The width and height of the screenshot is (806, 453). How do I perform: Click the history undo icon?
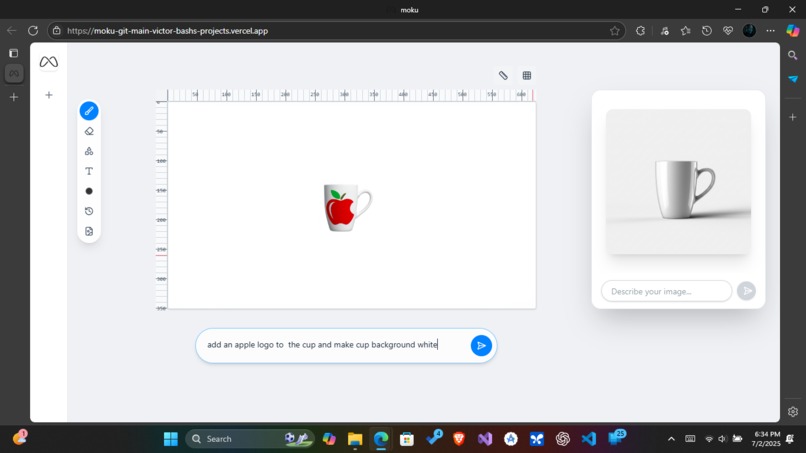point(89,211)
